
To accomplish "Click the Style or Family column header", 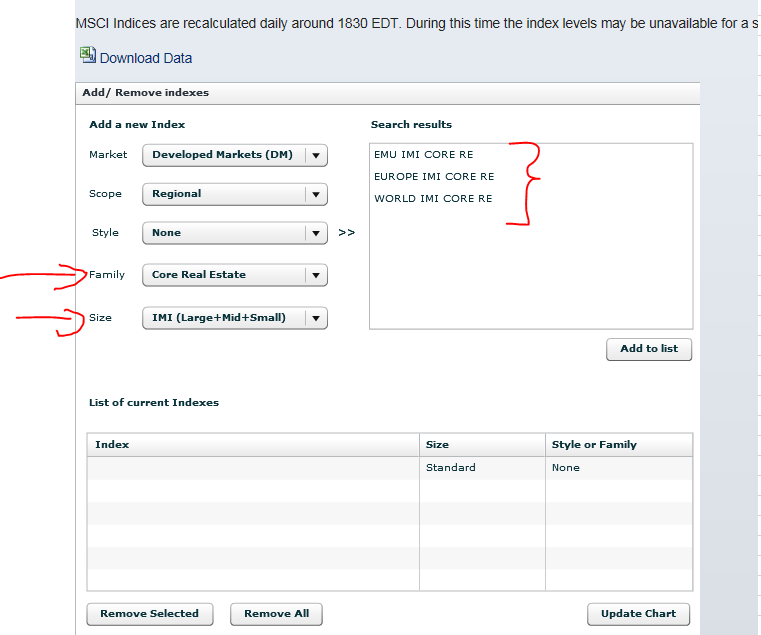I will (x=618, y=445).
